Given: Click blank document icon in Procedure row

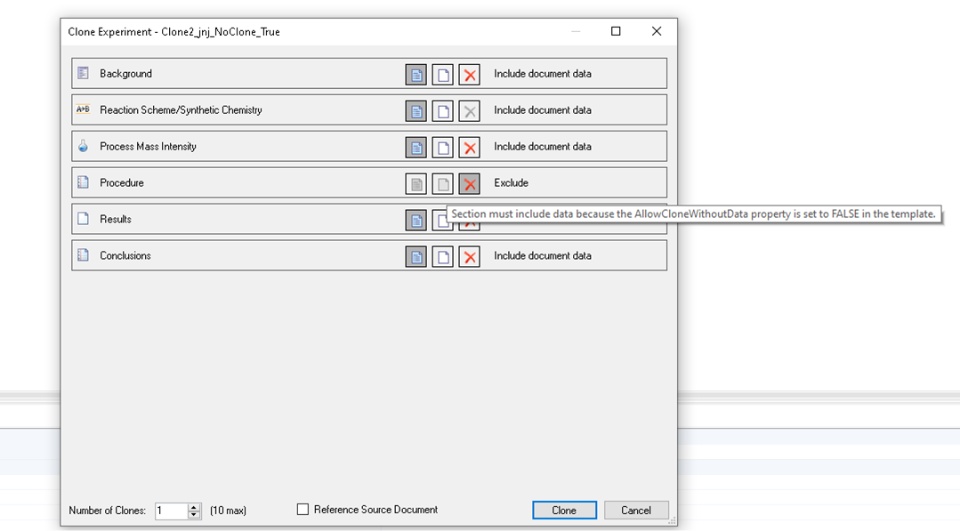Looking at the screenshot, I should 443,184.
